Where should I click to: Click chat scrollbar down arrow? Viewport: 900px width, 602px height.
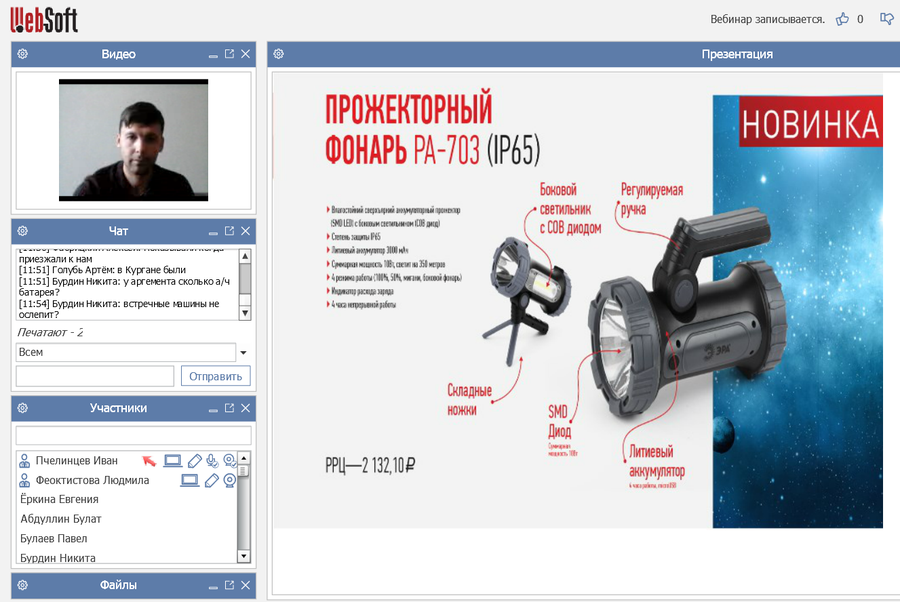(x=245, y=313)
